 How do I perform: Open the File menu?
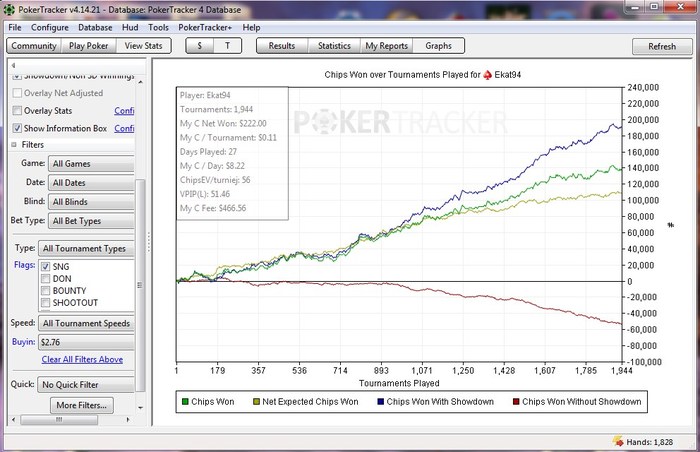click(x=15, y=27)
